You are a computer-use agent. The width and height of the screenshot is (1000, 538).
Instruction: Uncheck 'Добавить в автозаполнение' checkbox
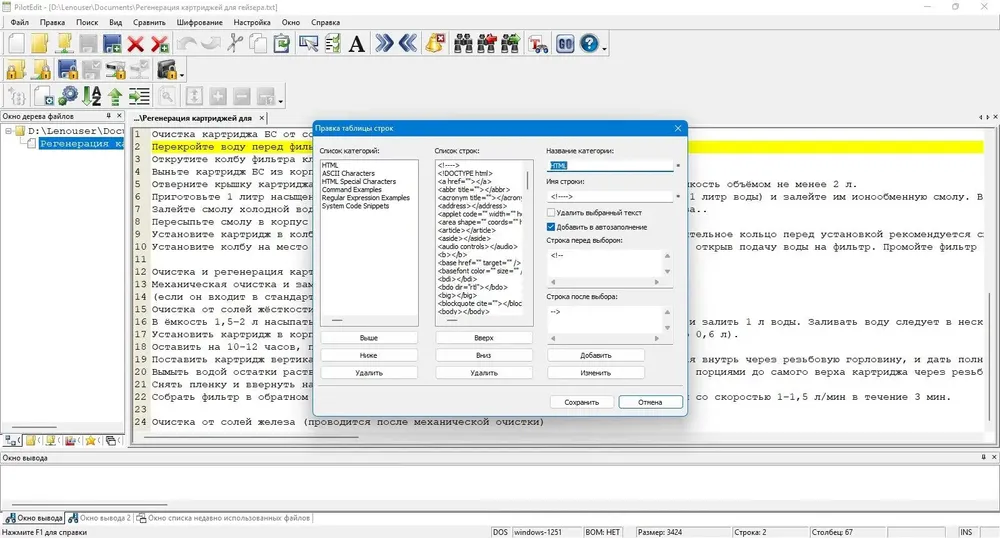[551, 227]
